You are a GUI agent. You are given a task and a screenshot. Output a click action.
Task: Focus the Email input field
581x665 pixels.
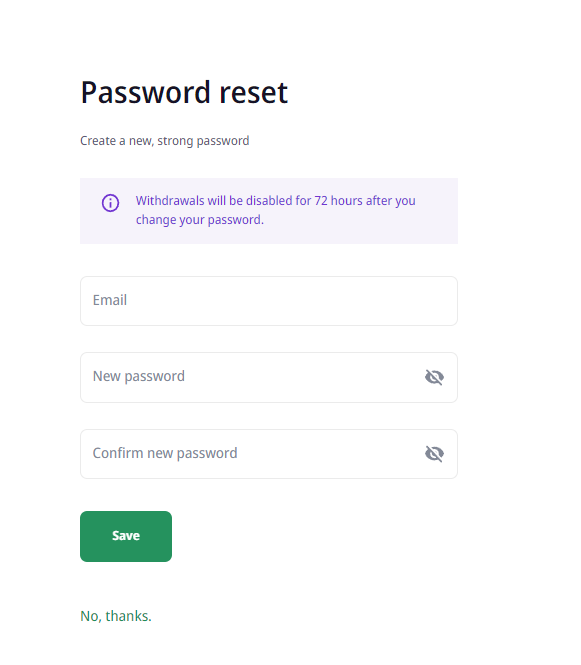click(269, 301)
